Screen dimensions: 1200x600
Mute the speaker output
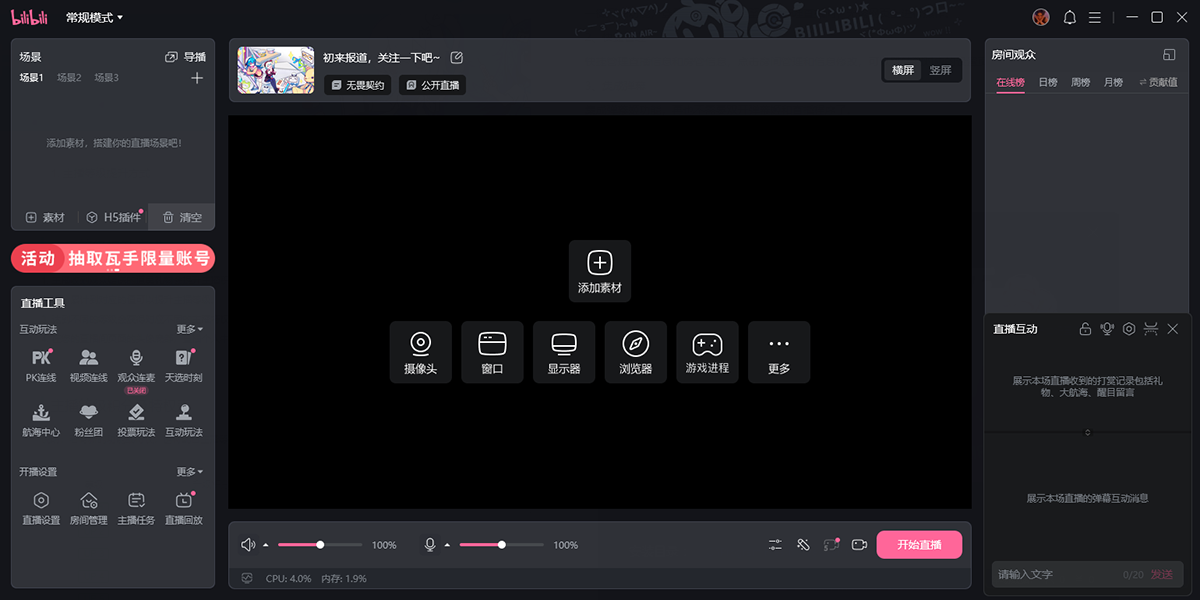tap(248, 545)
